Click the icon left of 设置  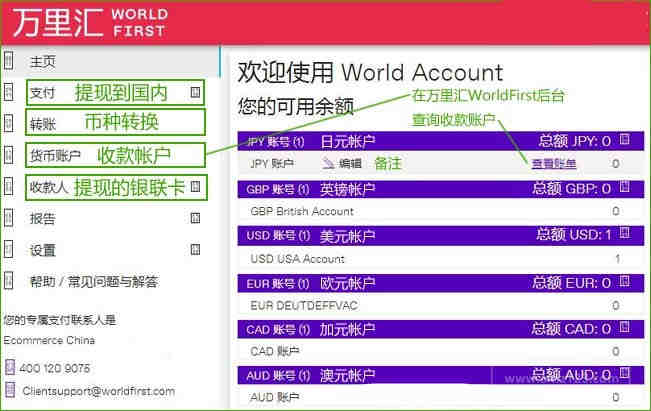click(9, 249)
